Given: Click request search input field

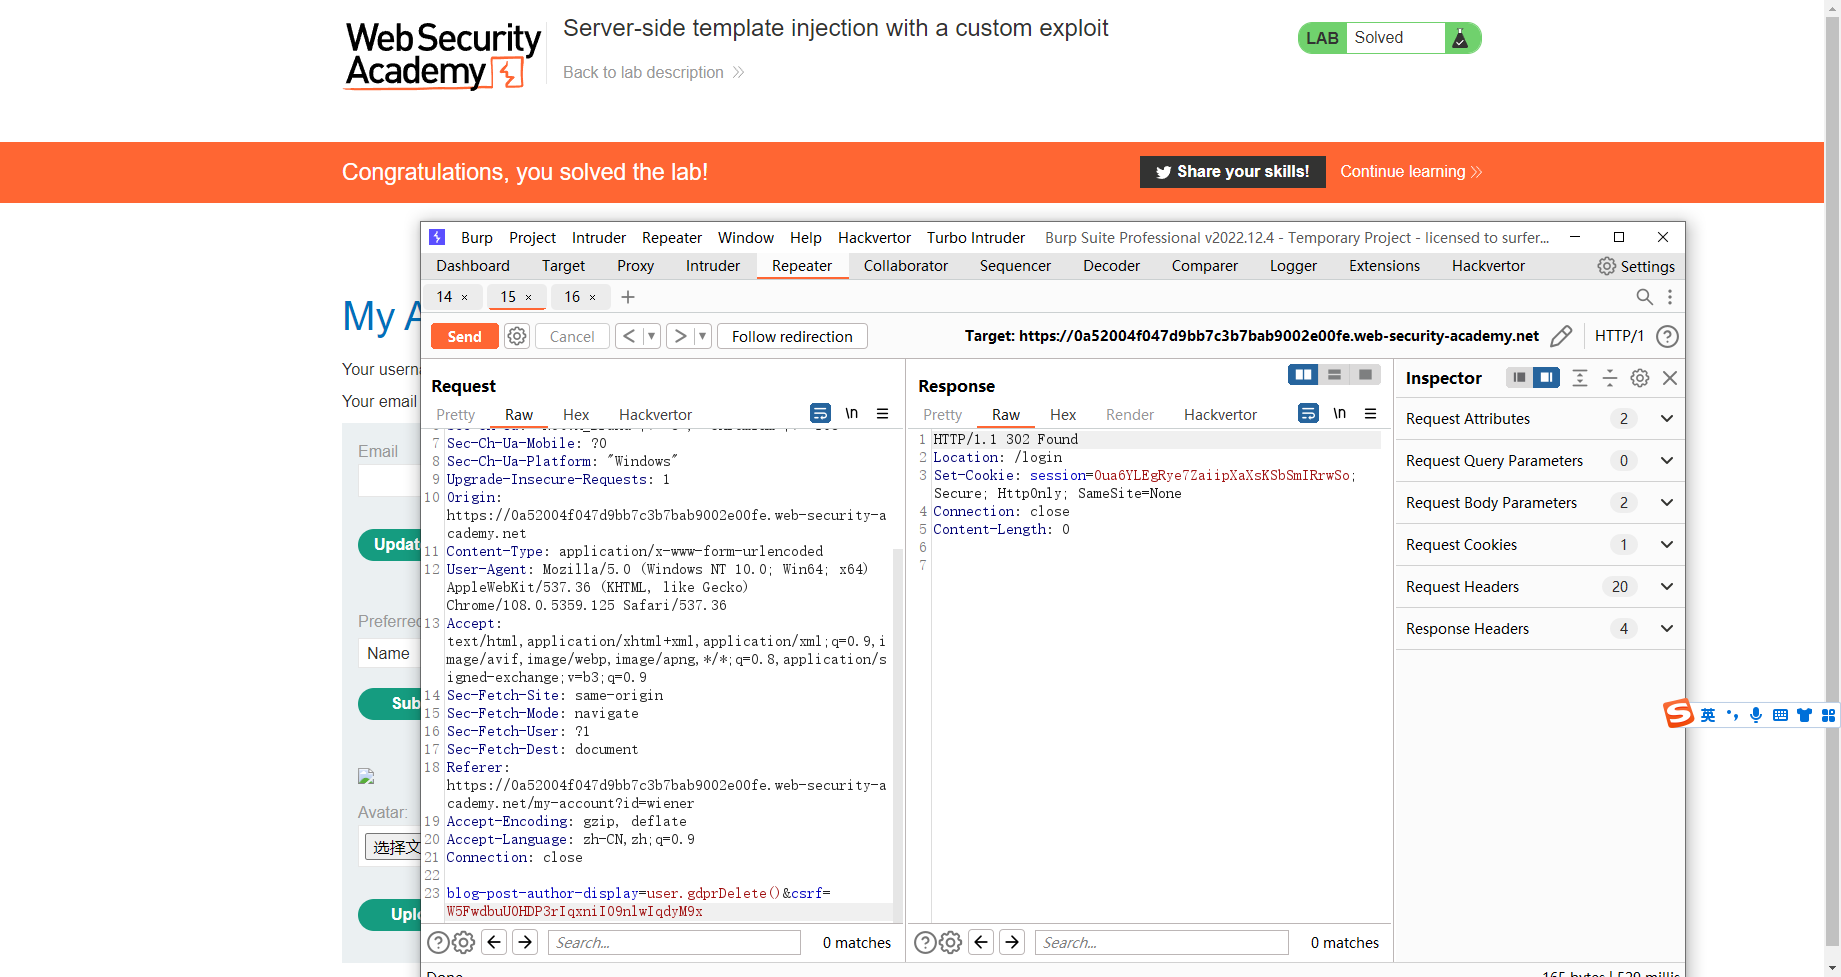Looking at the screenshot, I should (x=674, y=942).
